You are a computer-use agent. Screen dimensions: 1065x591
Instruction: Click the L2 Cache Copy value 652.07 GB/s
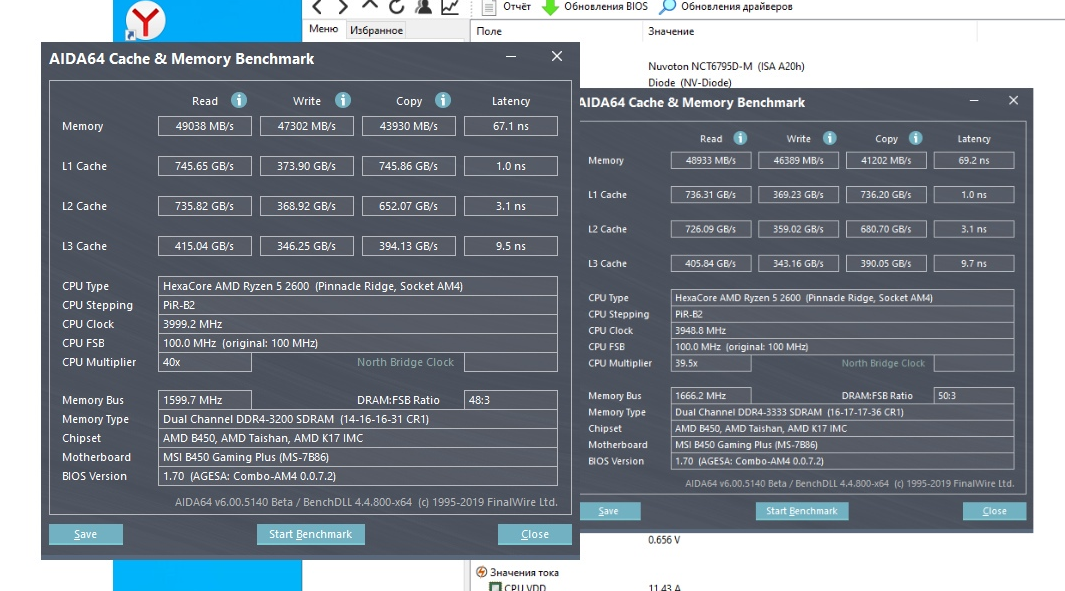408,206
